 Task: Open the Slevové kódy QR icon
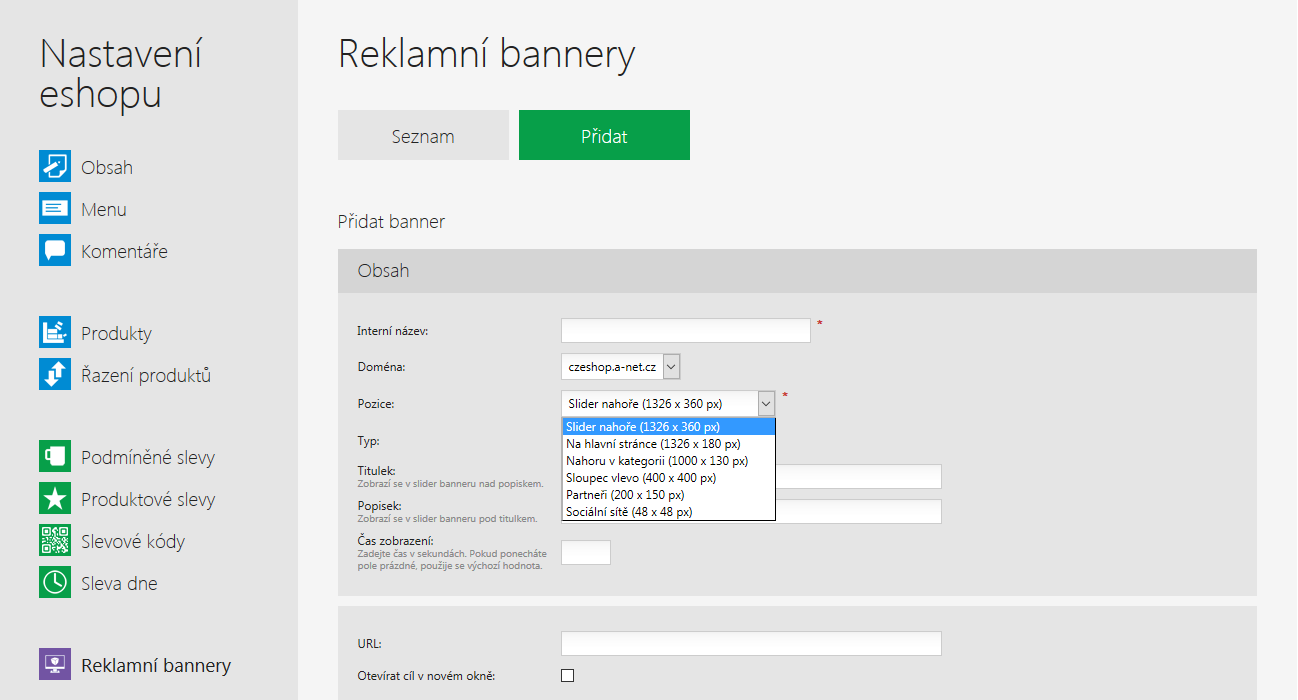(x=55, y=540)
